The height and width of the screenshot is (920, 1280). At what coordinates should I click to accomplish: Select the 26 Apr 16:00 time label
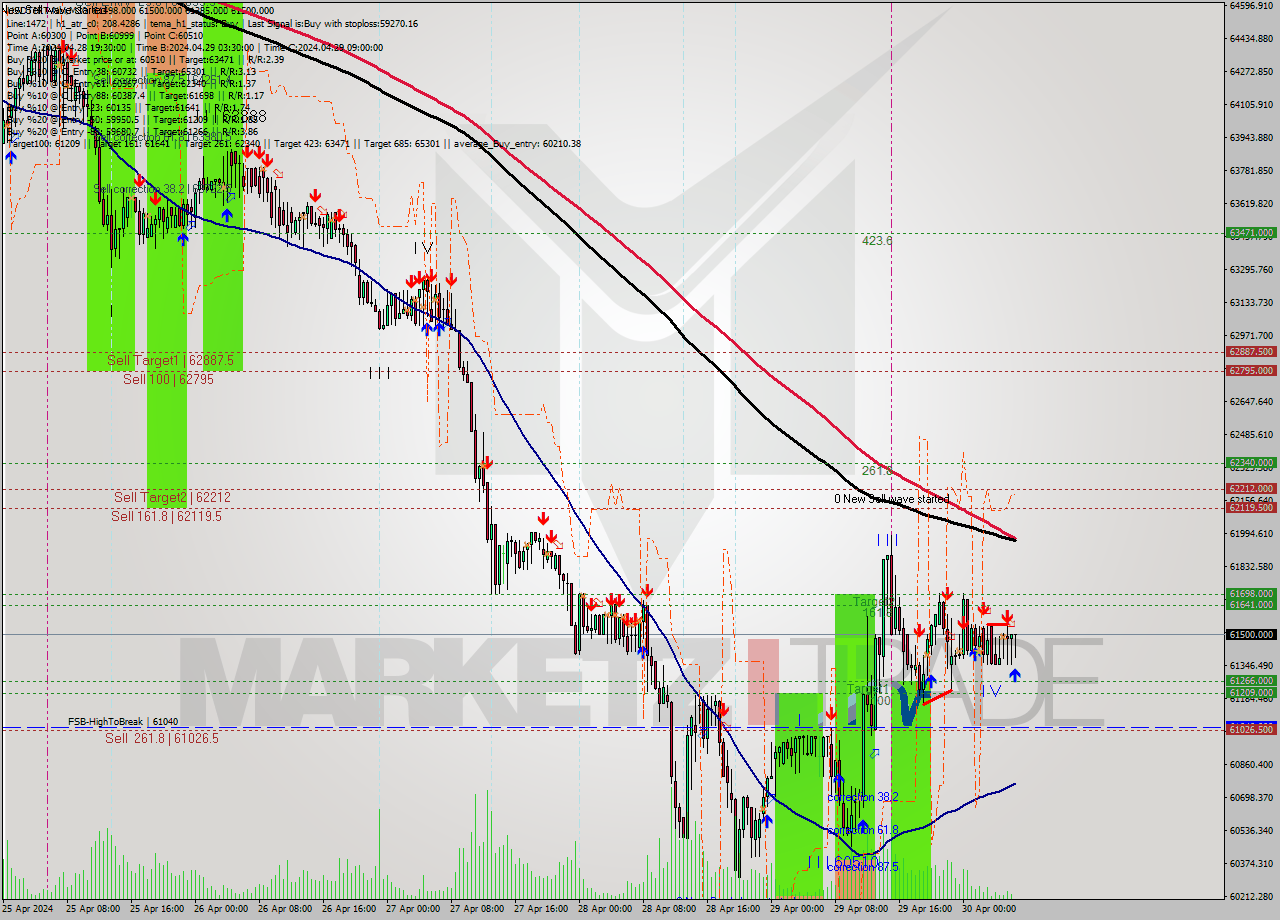(347, 909)
